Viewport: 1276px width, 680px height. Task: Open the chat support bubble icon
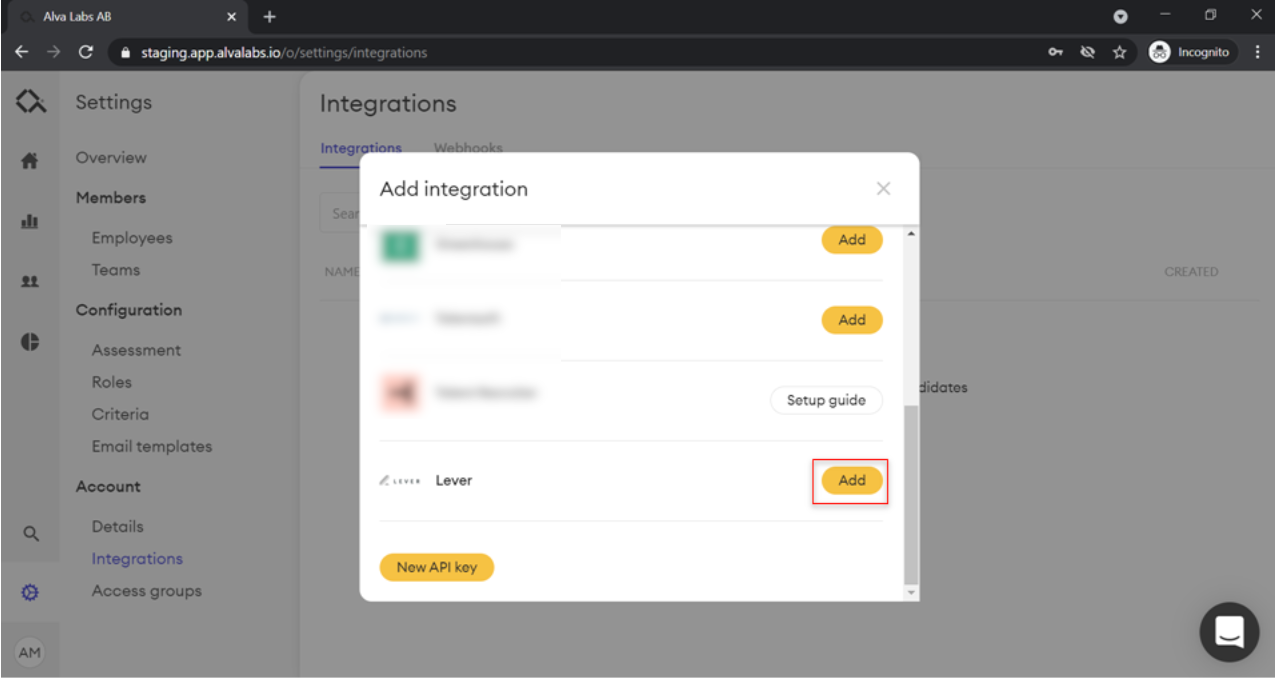1229,634
